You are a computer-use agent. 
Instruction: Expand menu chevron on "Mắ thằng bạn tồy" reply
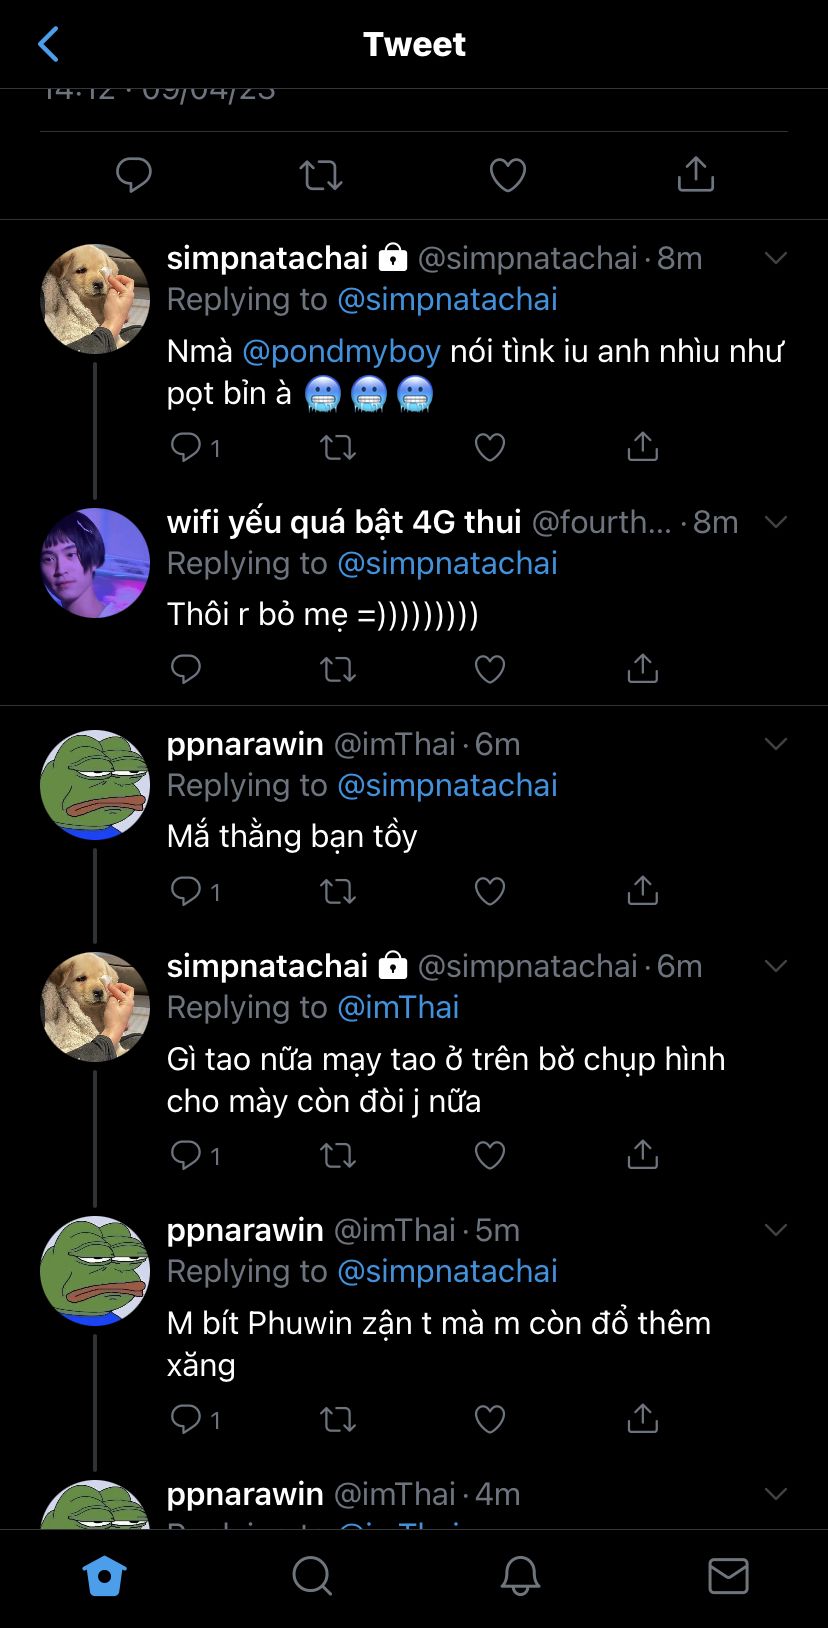click(776, 744)
